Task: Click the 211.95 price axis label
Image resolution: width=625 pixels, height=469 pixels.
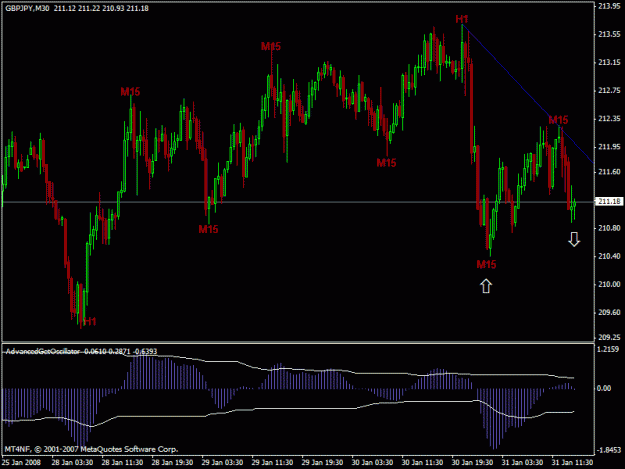Action: pos(609,147)
